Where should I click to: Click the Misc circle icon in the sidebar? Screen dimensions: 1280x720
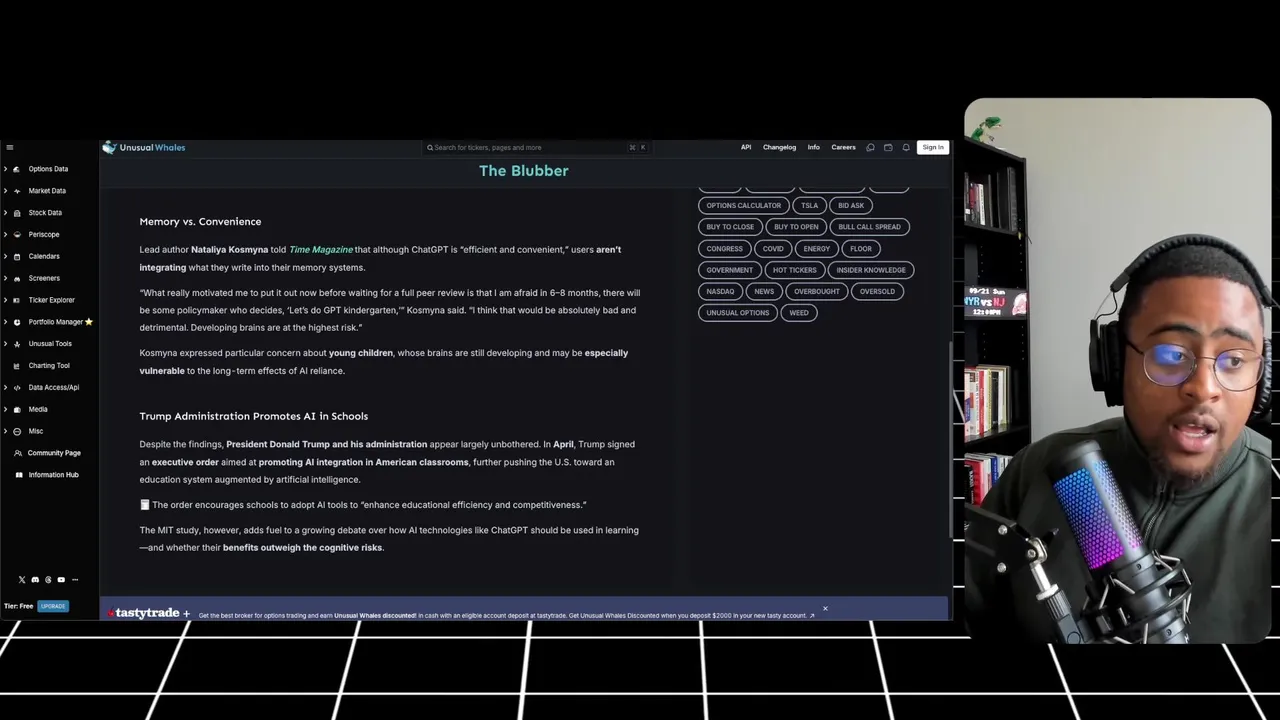[18, 431]
